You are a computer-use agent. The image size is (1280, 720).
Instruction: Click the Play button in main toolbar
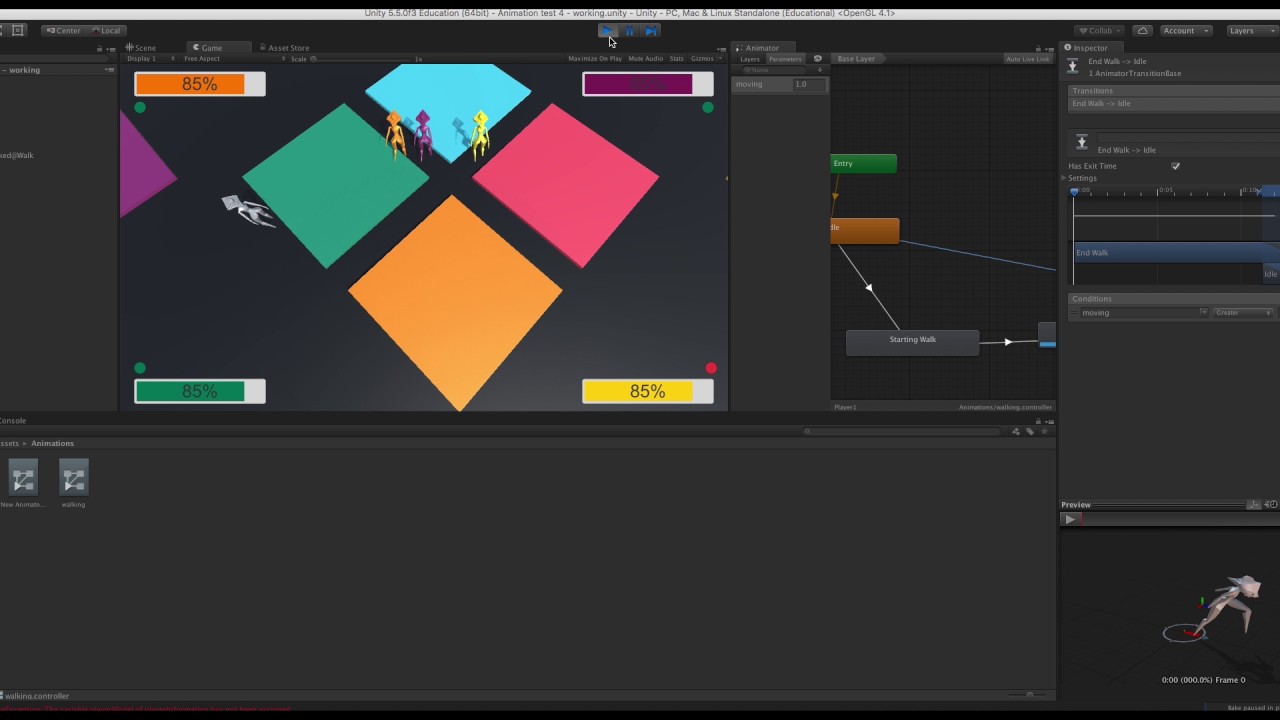pos(608,31)
